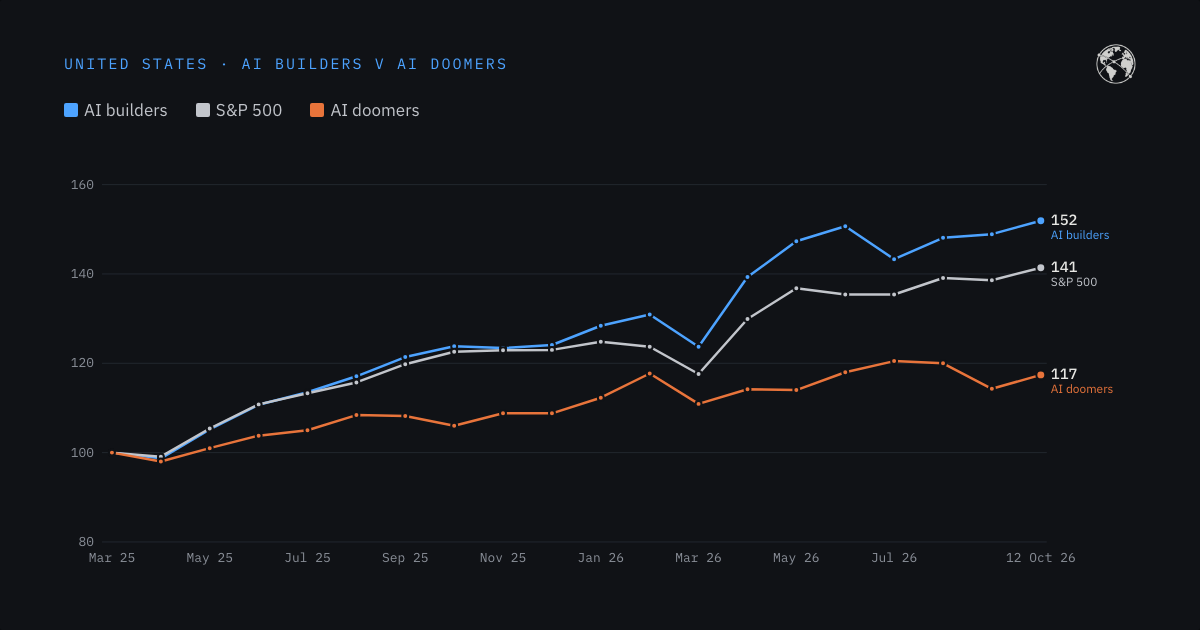Click the chart title "United States · AI Builders v AI Doomers"
The width and height of the screenshot is (1200, 630).
point(286,64)
